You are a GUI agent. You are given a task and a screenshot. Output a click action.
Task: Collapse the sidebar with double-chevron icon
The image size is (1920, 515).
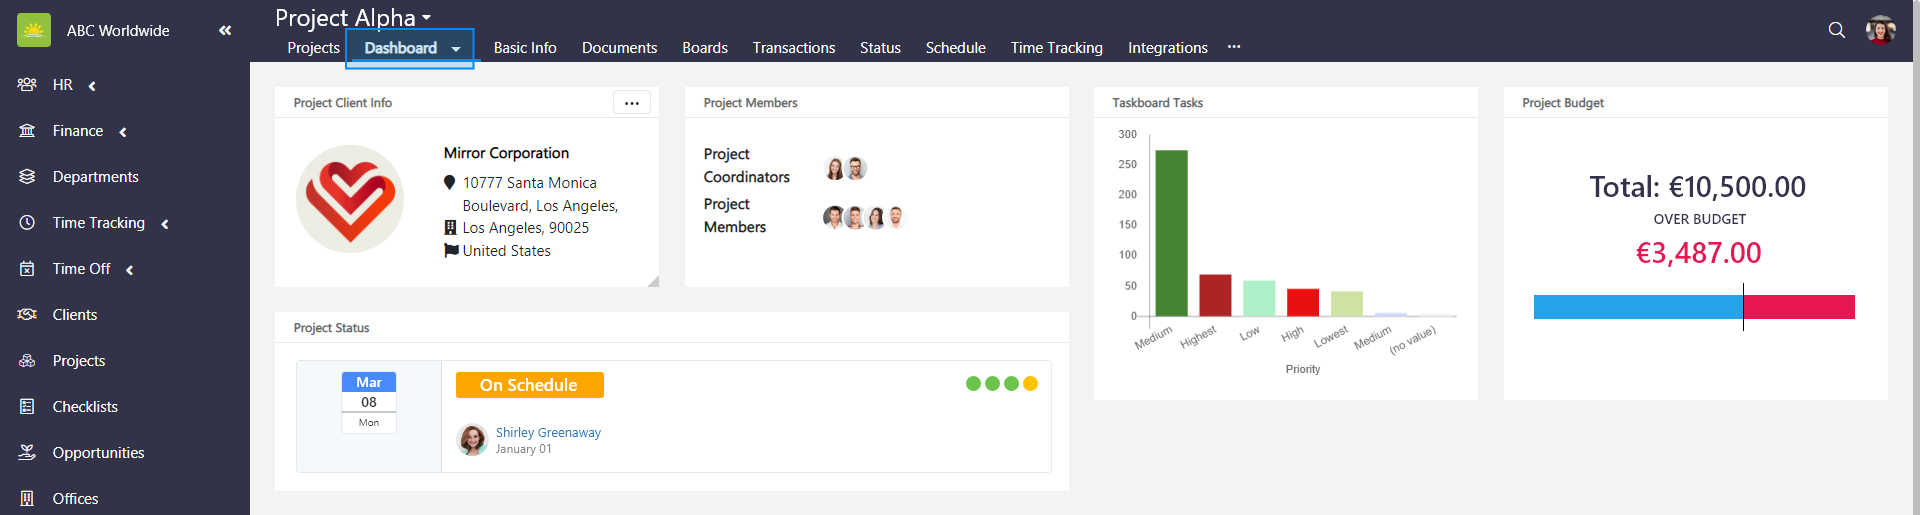[225, 30]
